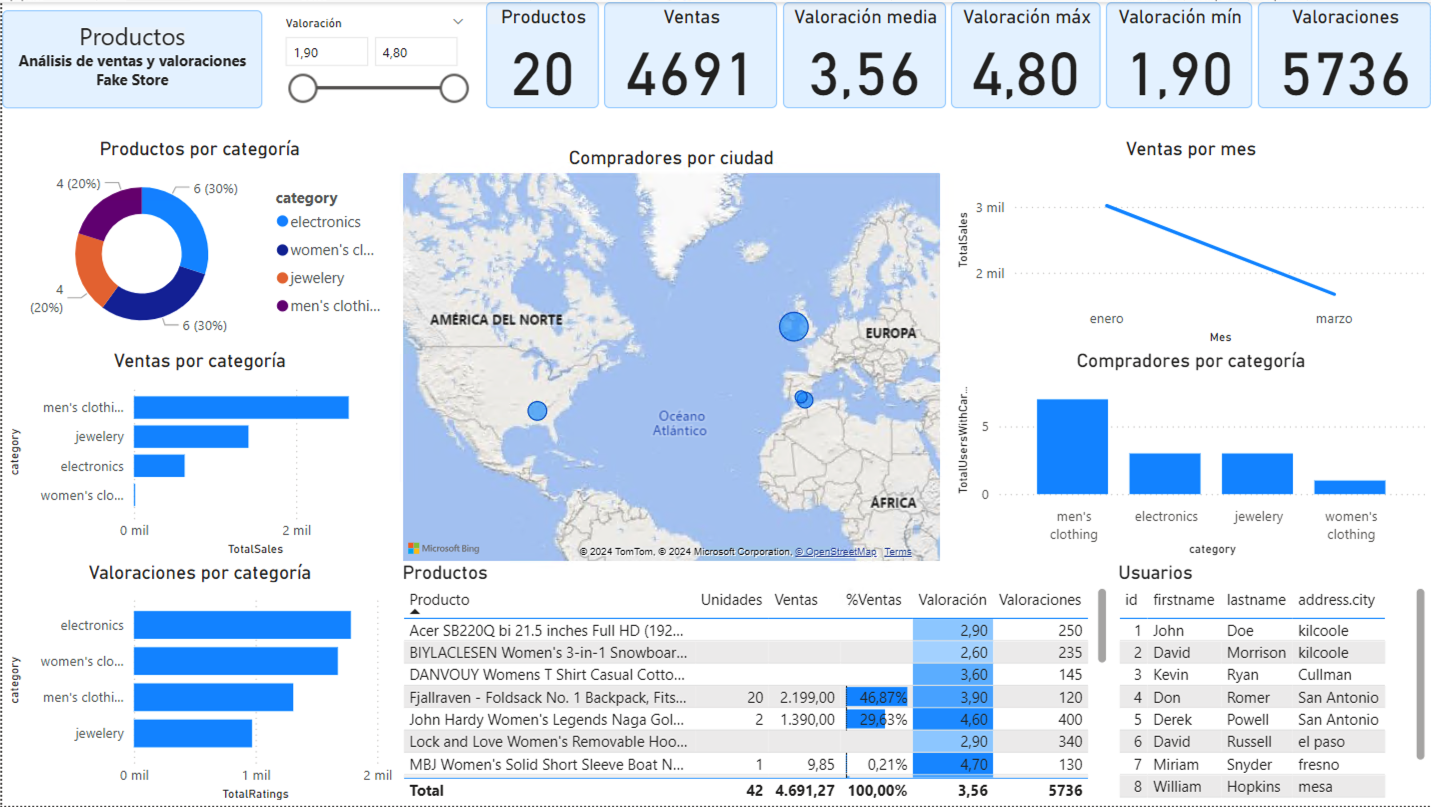Screen dimensions: 1431x807
Task: Sort Usuarios by address.city header
Action: pyautogui.click(x=1336, y=600)
